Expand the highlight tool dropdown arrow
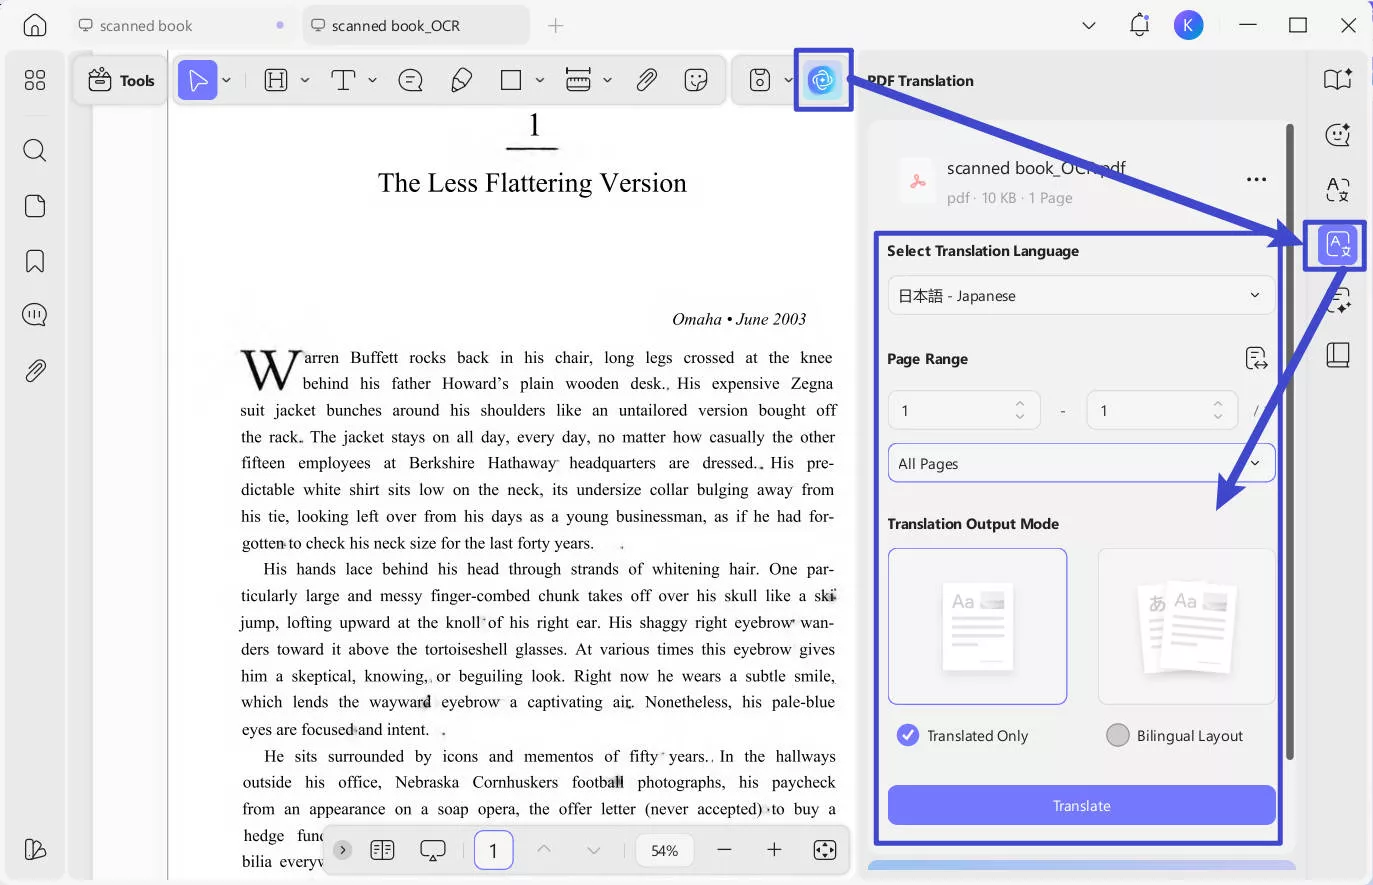 (x=305, y=80)
